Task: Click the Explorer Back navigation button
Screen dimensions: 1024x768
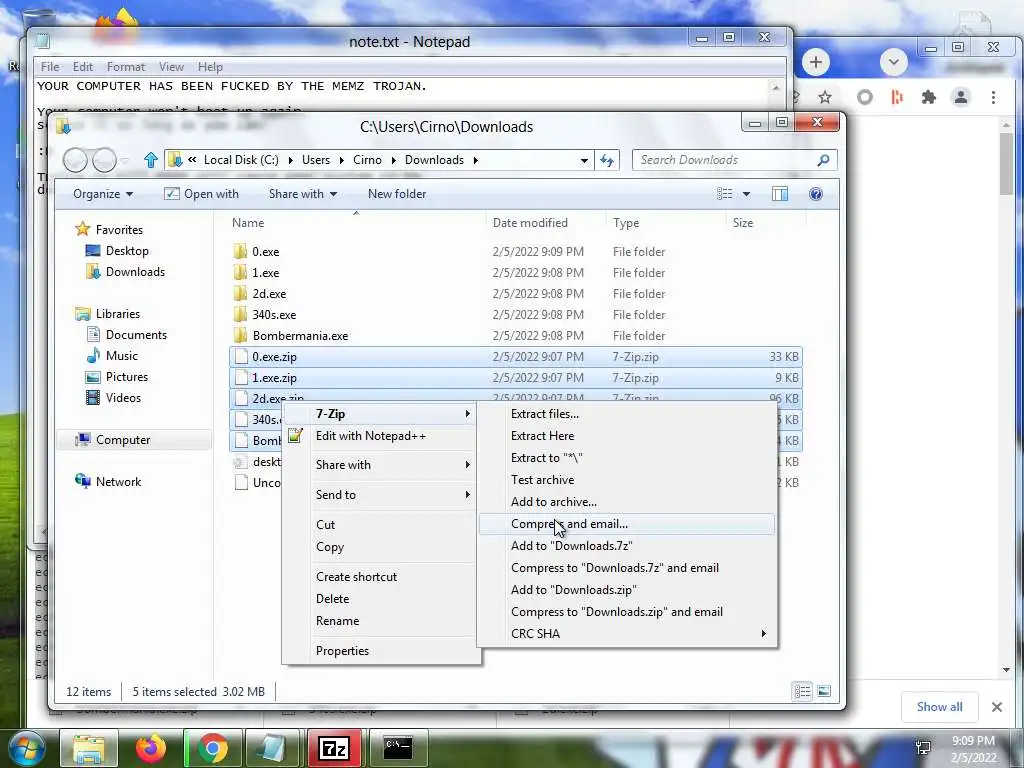Action: pos(75,160)
